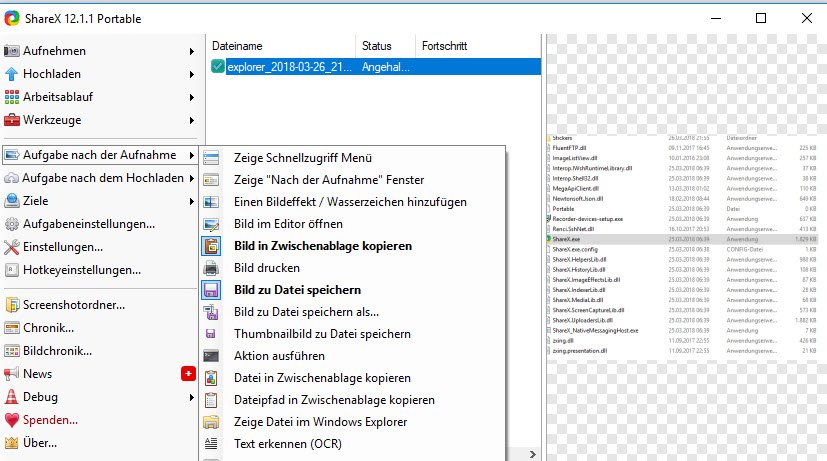Expand Aufgabe nach dem Hochladen arrow
827x461 pixels.
pyautogui.click(x=191, y=178)
